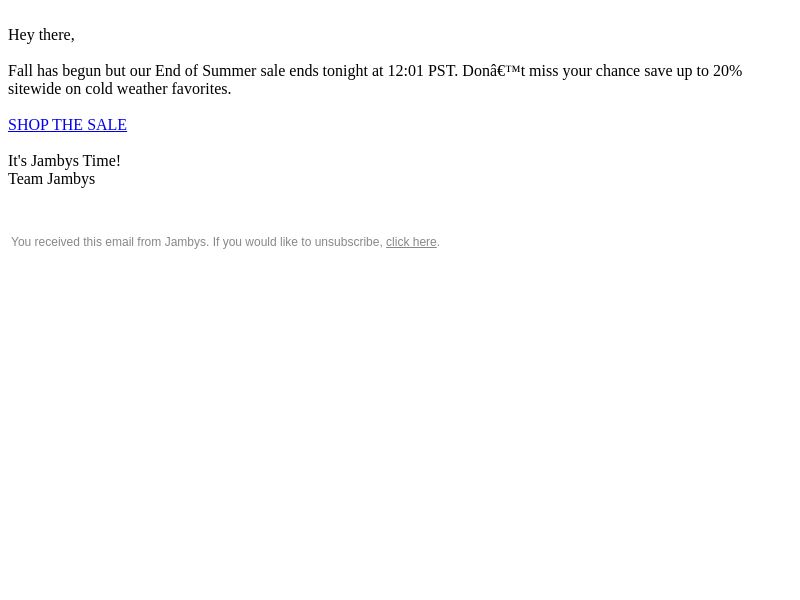Click the 'Hey there,' greeting text
The width and height of the screenshot is (800, 600).
tap(41, 35)
